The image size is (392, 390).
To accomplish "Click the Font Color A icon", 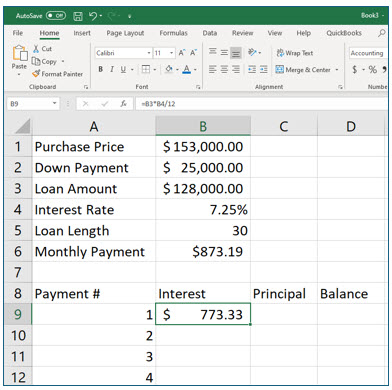I will (187, 69).
